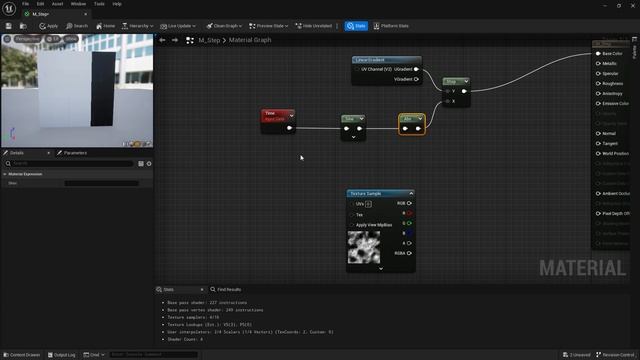Click the Abs node input pin
The height and width of the screenshot is (360, 640).
point(405,129)
